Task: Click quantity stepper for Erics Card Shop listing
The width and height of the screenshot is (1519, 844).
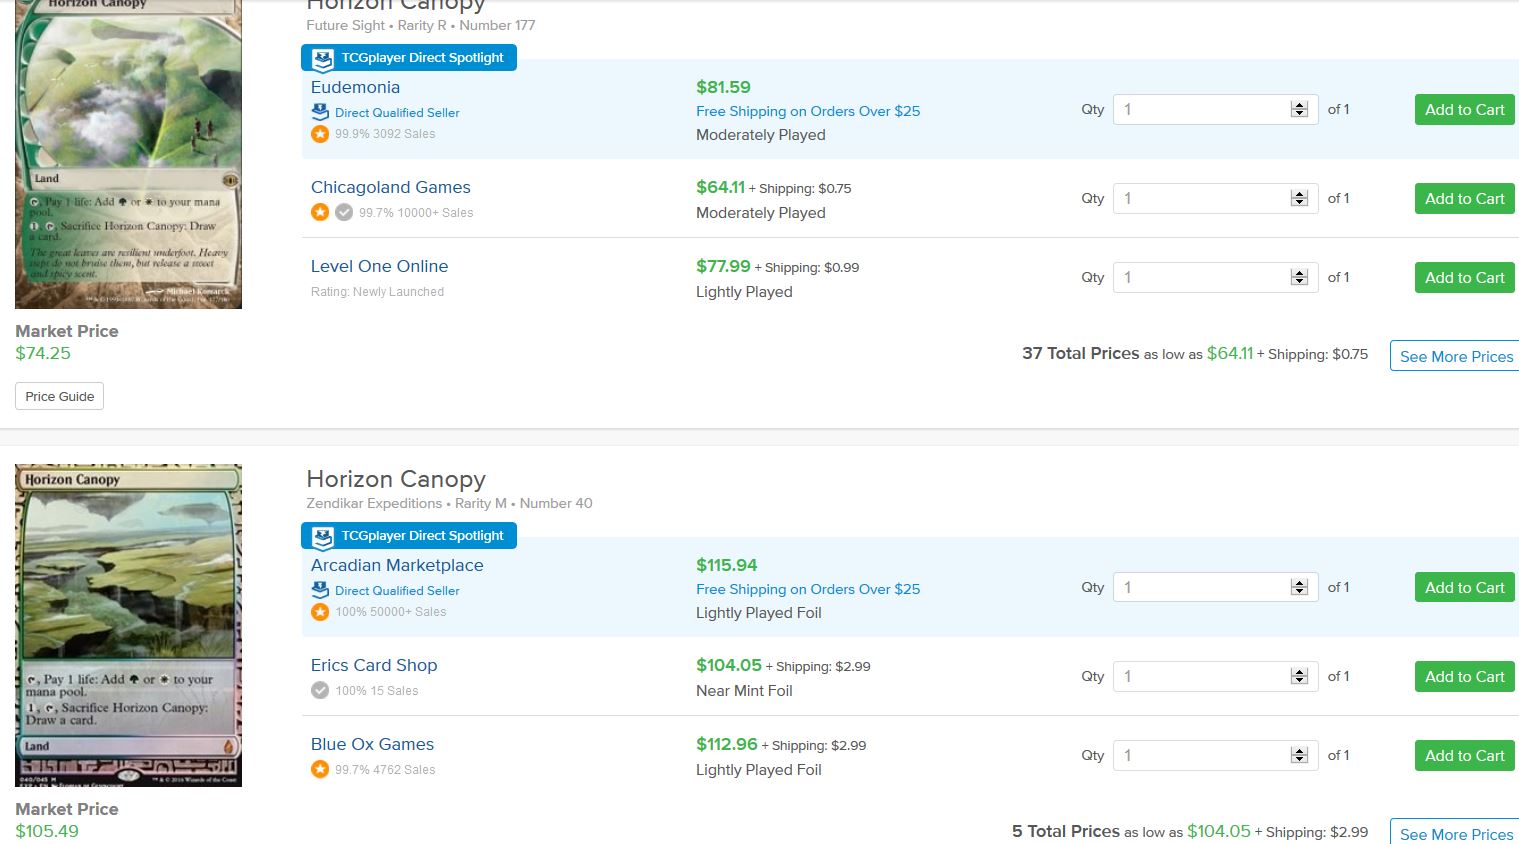Action: click(x=1299, y=677)
